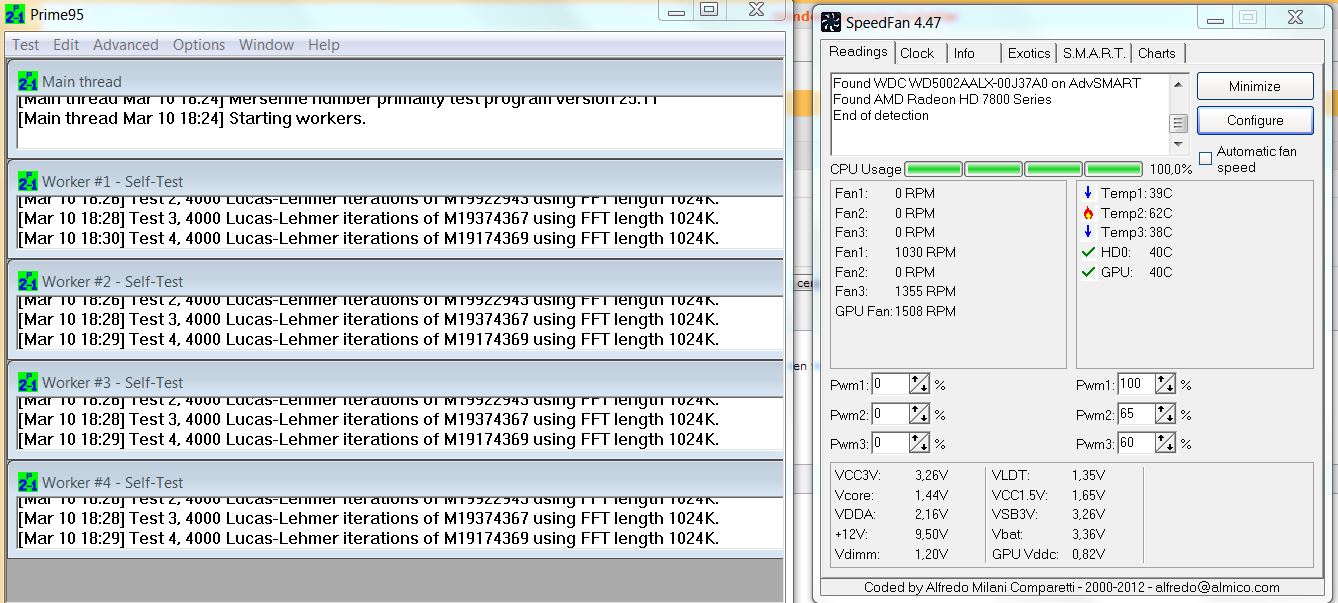Click the "GPU Fan: 1508 RPM" reading
This screenshot has width=1338, height=603.
[895, 311]
